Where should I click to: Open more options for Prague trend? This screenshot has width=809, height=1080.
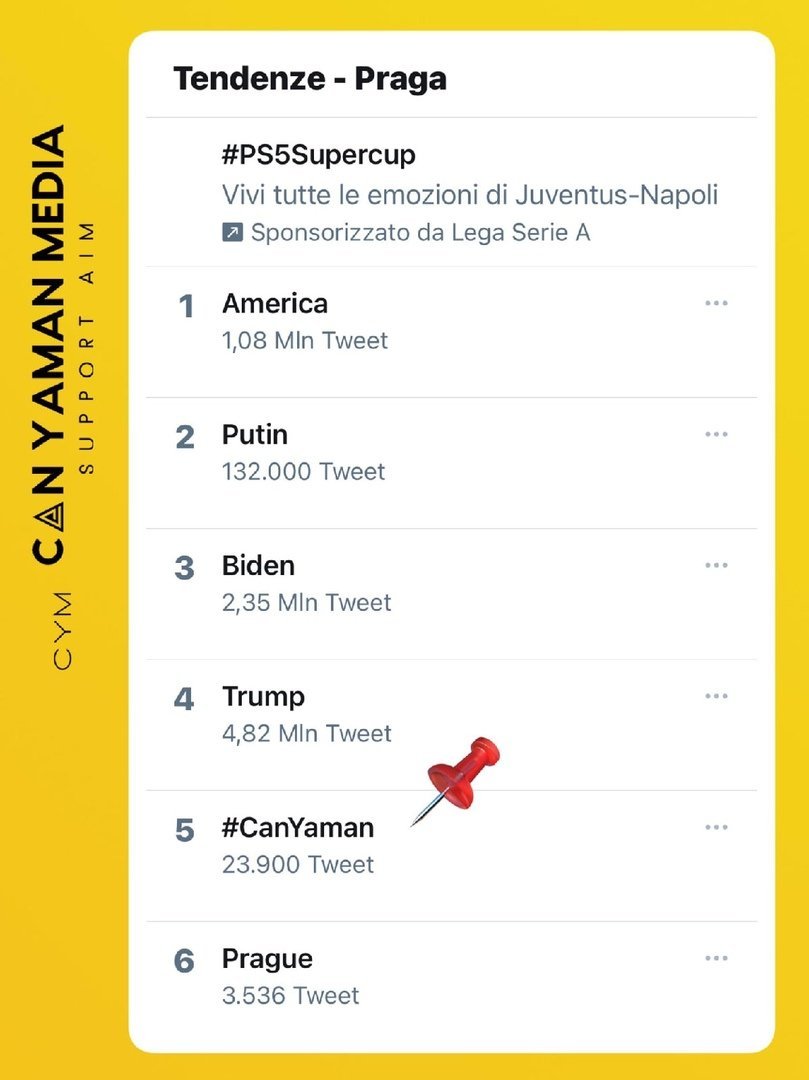[715, 958]
